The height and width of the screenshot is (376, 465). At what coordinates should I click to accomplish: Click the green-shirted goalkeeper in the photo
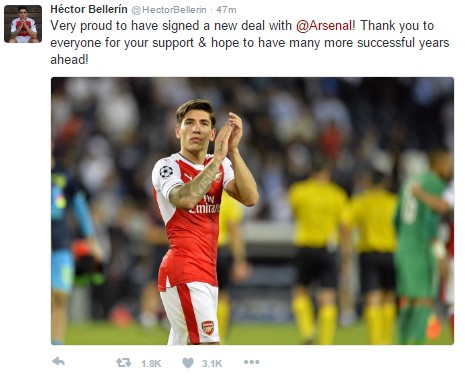pos(421,245)
